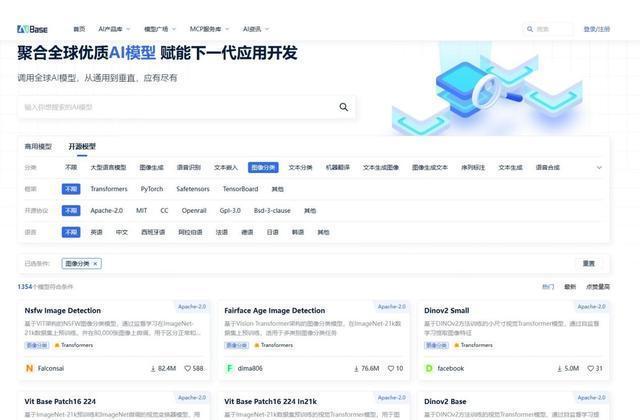Viewport: 640px width, 420px height.
Task: Filter license by MIT
Action: point(142,211)
